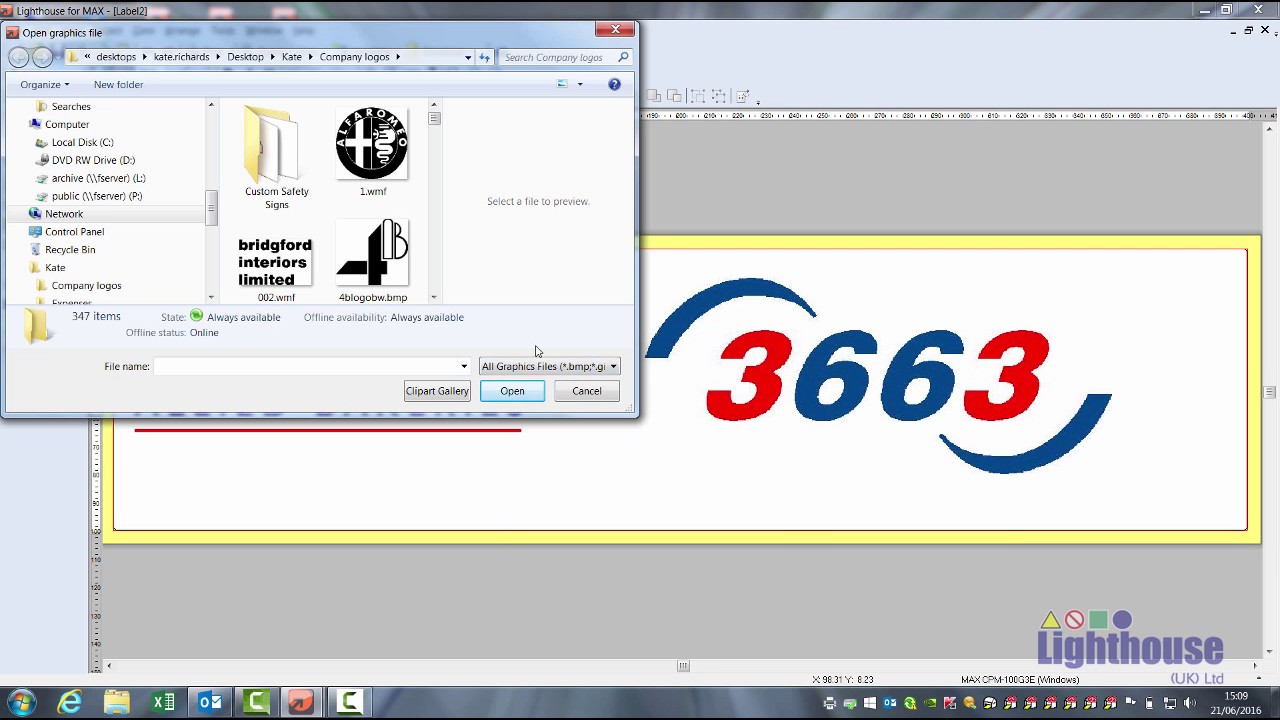Click the group objects toolbar icon
1280x720 pixels.
697,96
